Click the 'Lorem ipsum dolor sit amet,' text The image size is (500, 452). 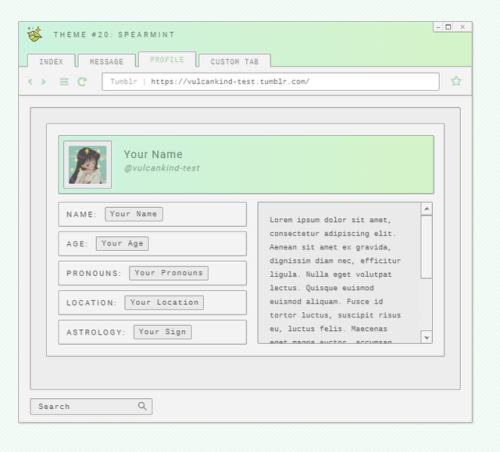pyautogui.click(x=330, y=220)
